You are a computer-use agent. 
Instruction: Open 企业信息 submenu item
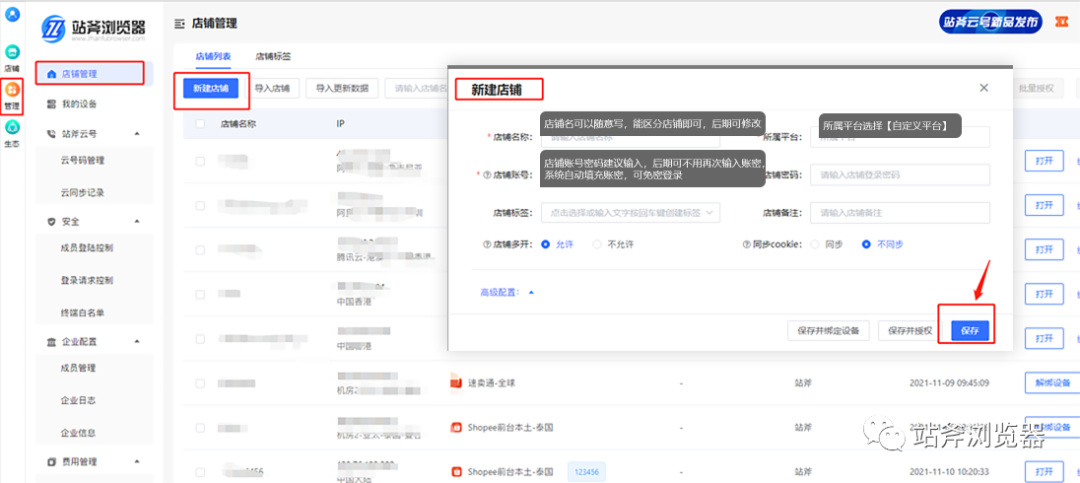[78, 433]
